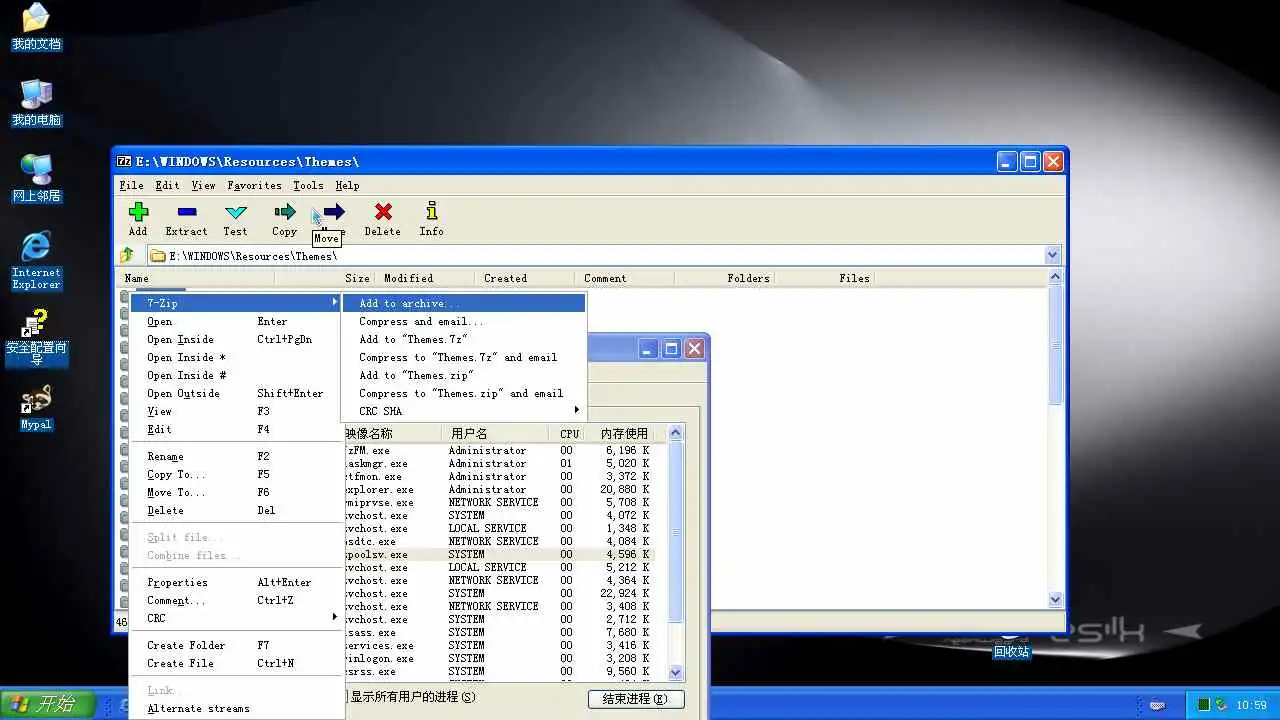Viewport: 1280px width, 720px height.
Task: Open the Edit menu
Action: [x=167, y=185]
